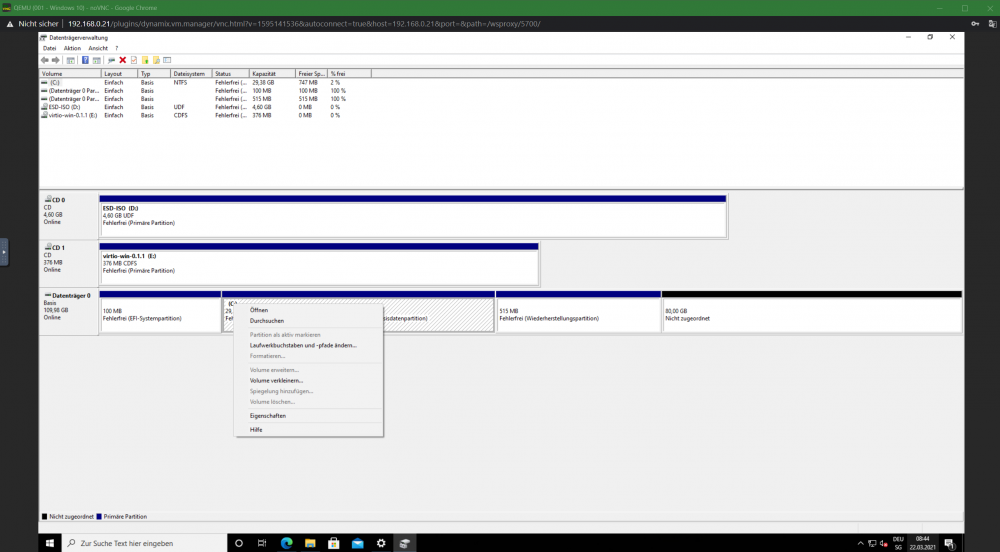Click the view settings toolbar icon
1000x552 pixels.
pyautogui.click(x=167, y=60)
